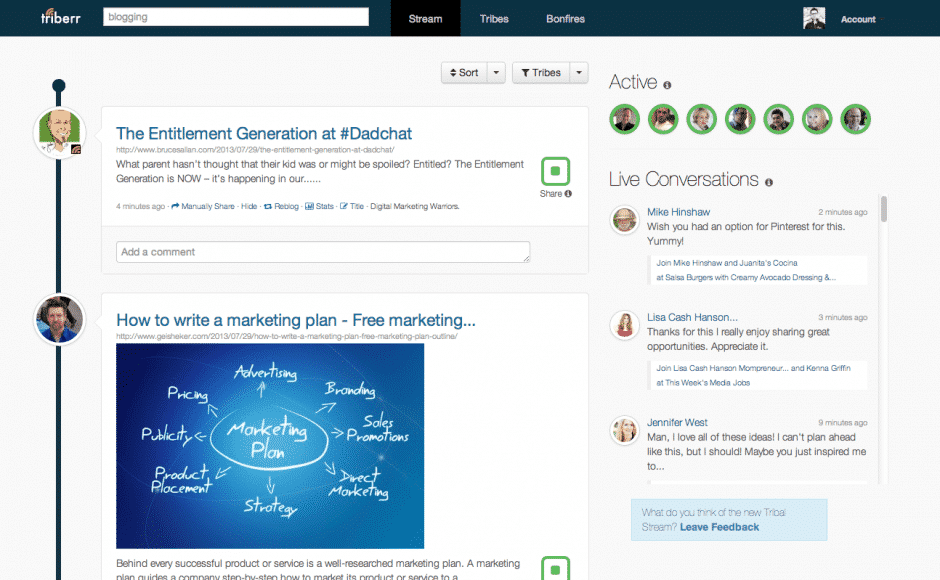Switch to the Bonfires tab
940x580 pixels.
pos(565,18)
